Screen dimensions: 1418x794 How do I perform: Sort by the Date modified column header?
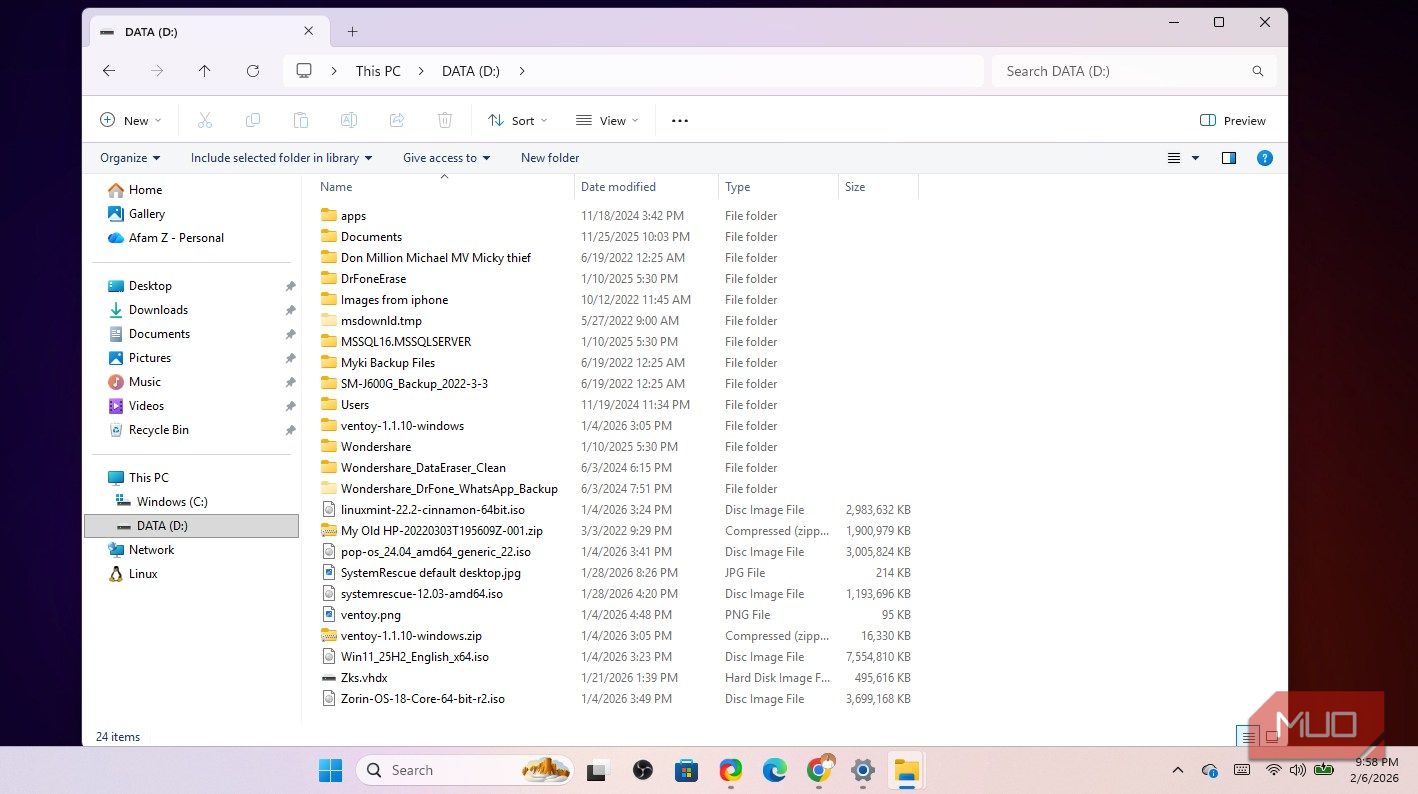point(647,187)
